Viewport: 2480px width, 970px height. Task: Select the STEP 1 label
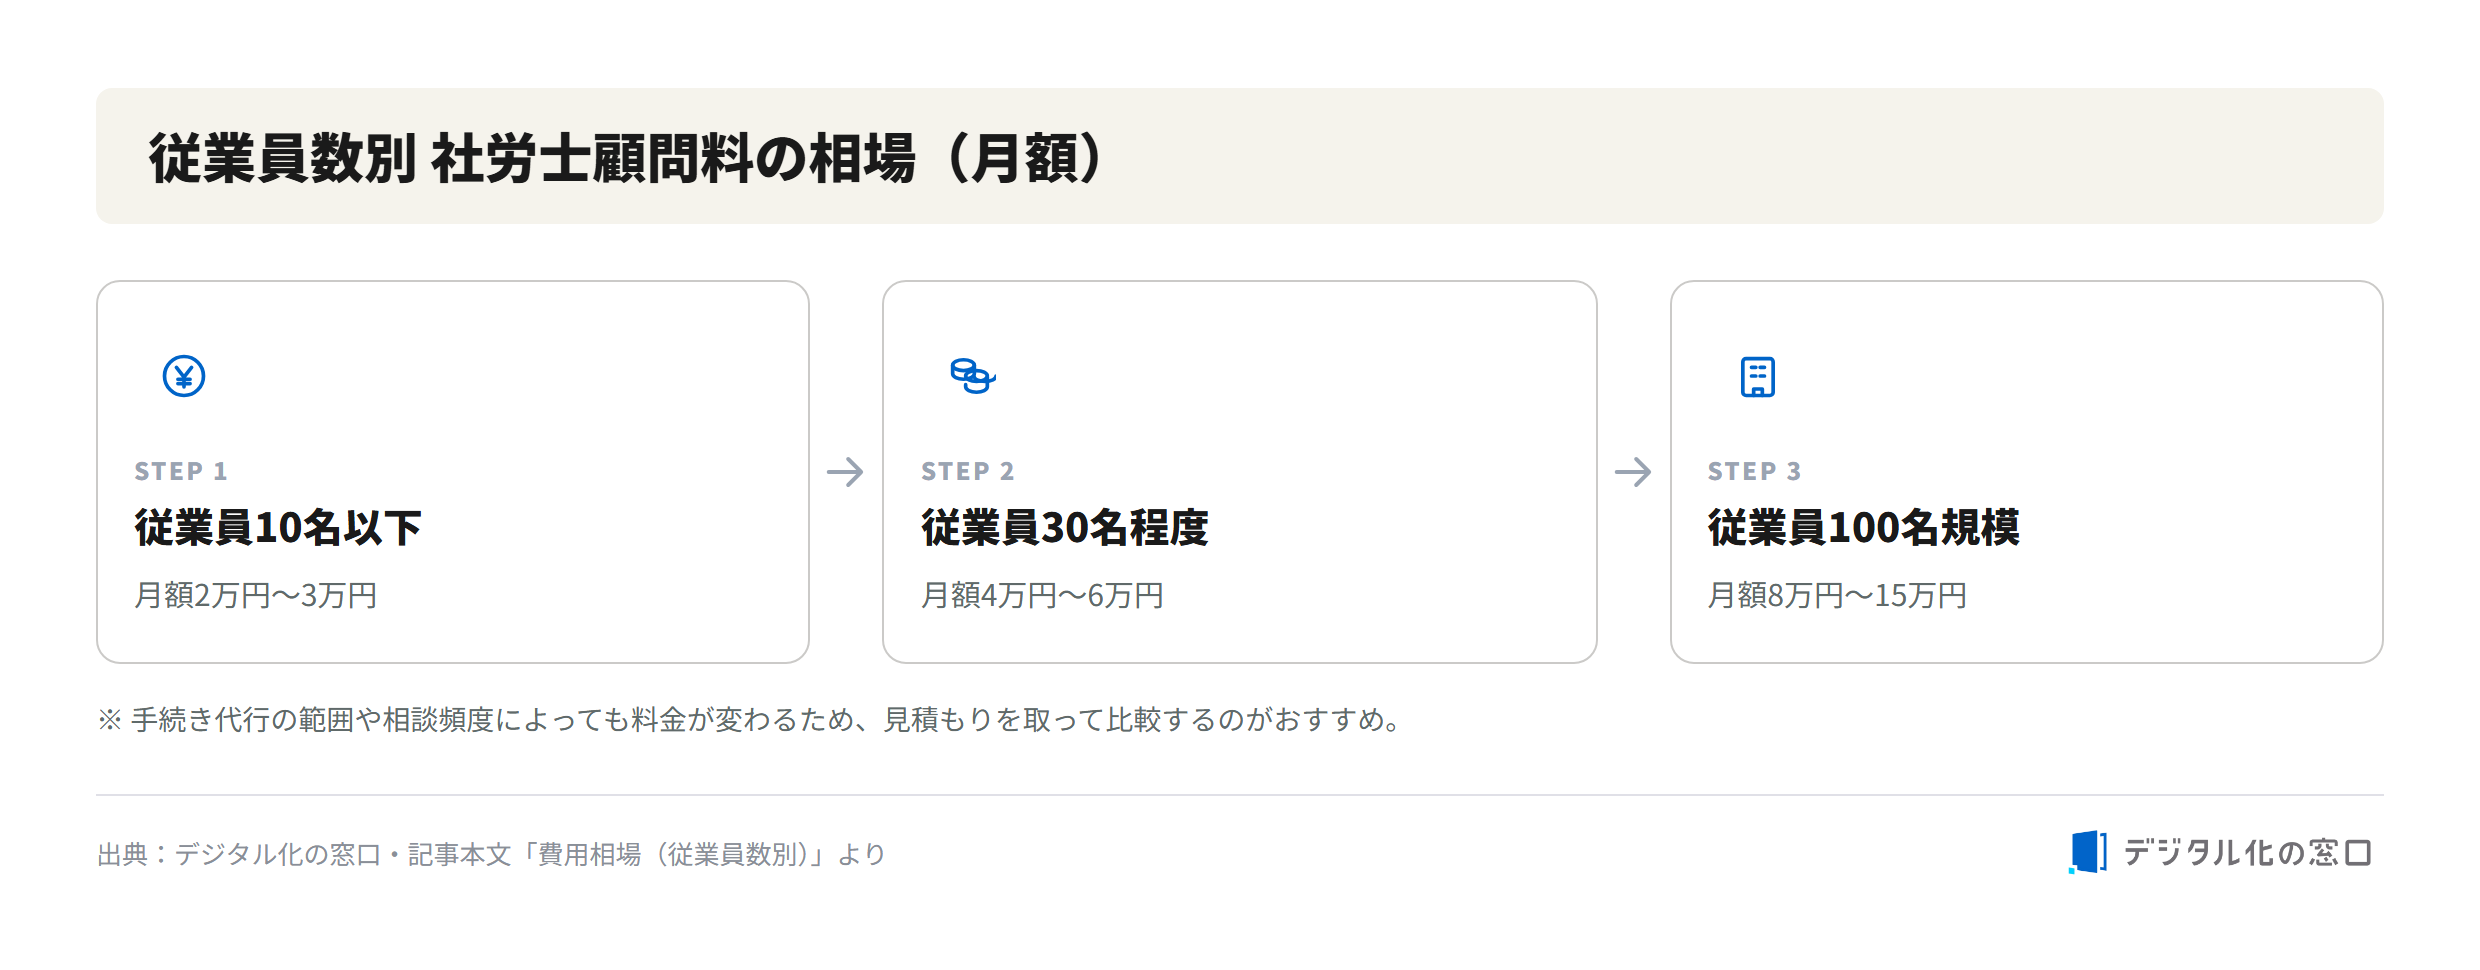(x=181, y=471)
